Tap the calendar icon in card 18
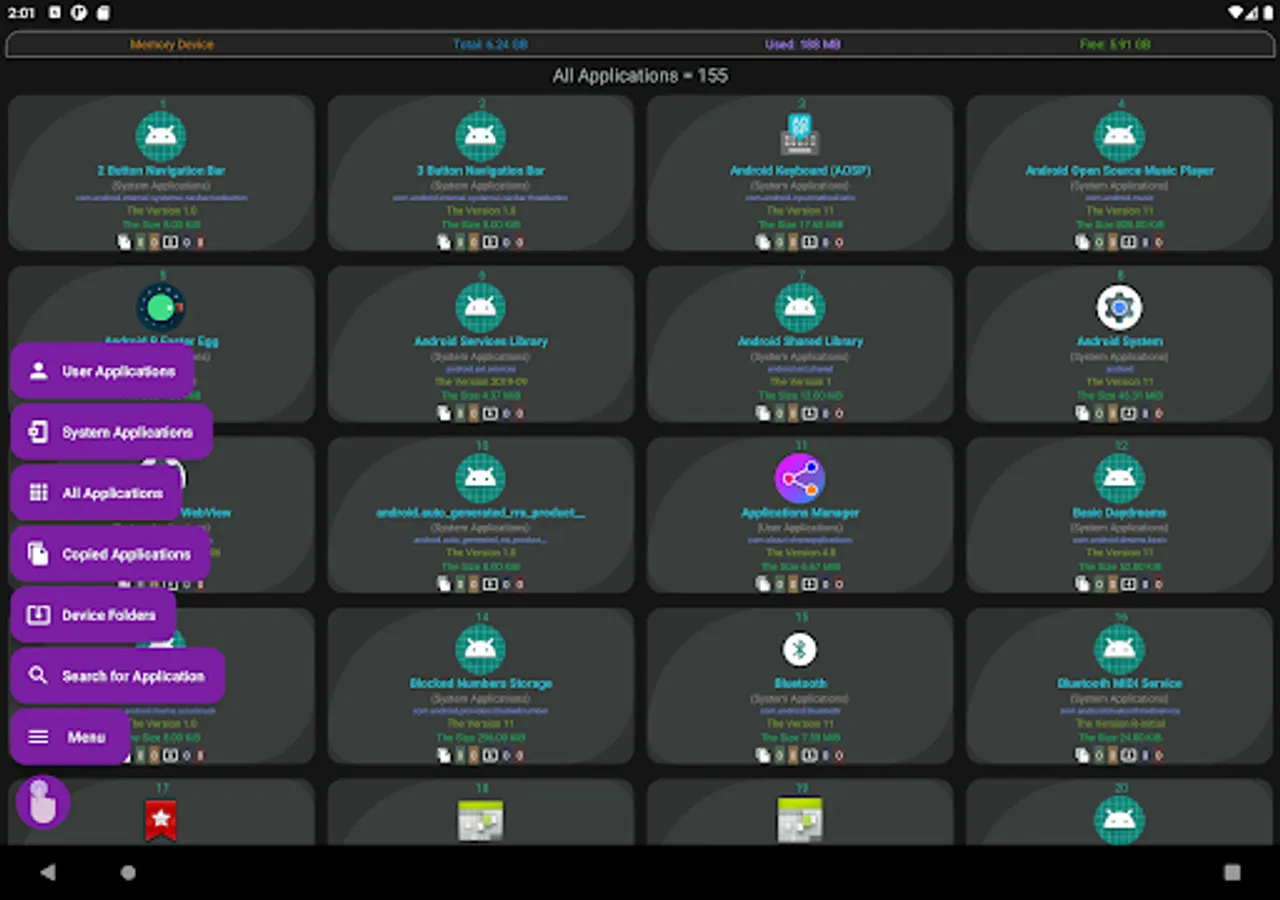This screenshot has width=1280, height=900. click(481, 820)
